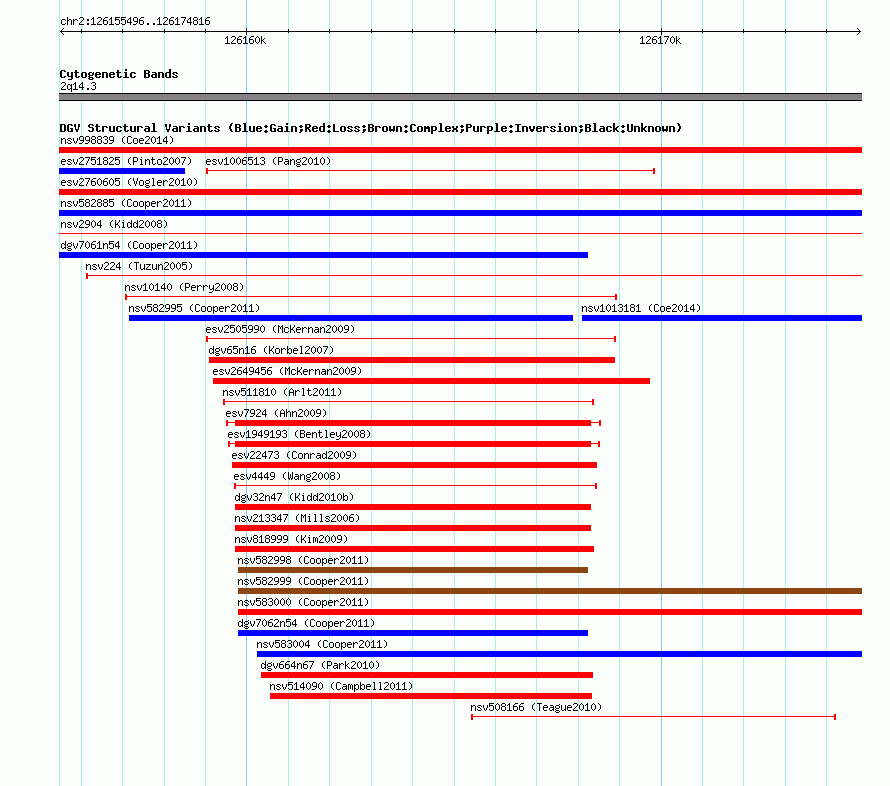Screen dimensions: 890x786
Task: Click the nsv10140 (Perry2008) label
Action: coord(184,287)
